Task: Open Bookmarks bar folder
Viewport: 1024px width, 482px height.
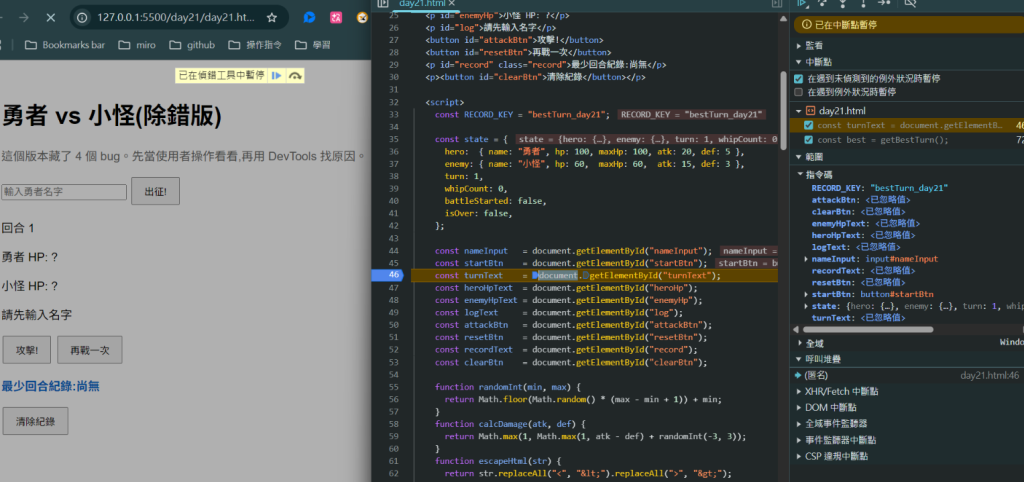Action: (64, 45)
